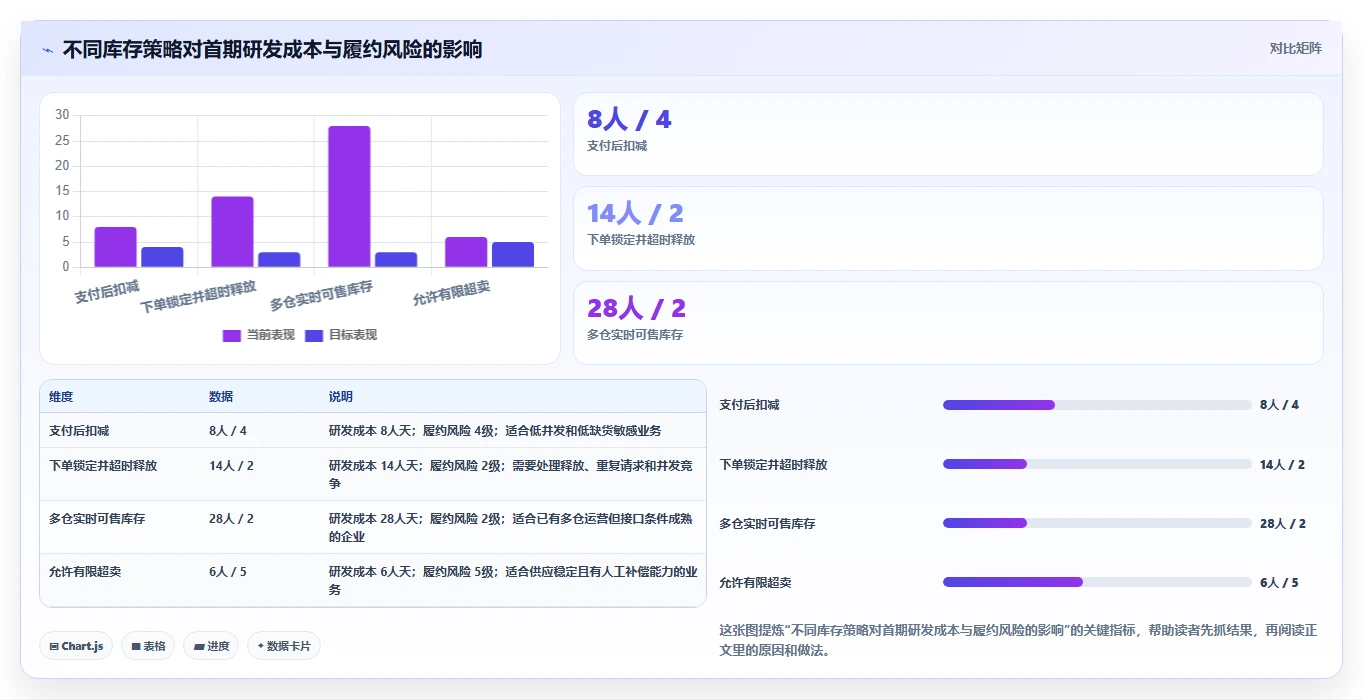Viewport: 1363px width, 700px height.
Task: Select the 14人 / 2 下单锁定并超时释放 card
Action: pyautogui.click(x=948, y=228)
